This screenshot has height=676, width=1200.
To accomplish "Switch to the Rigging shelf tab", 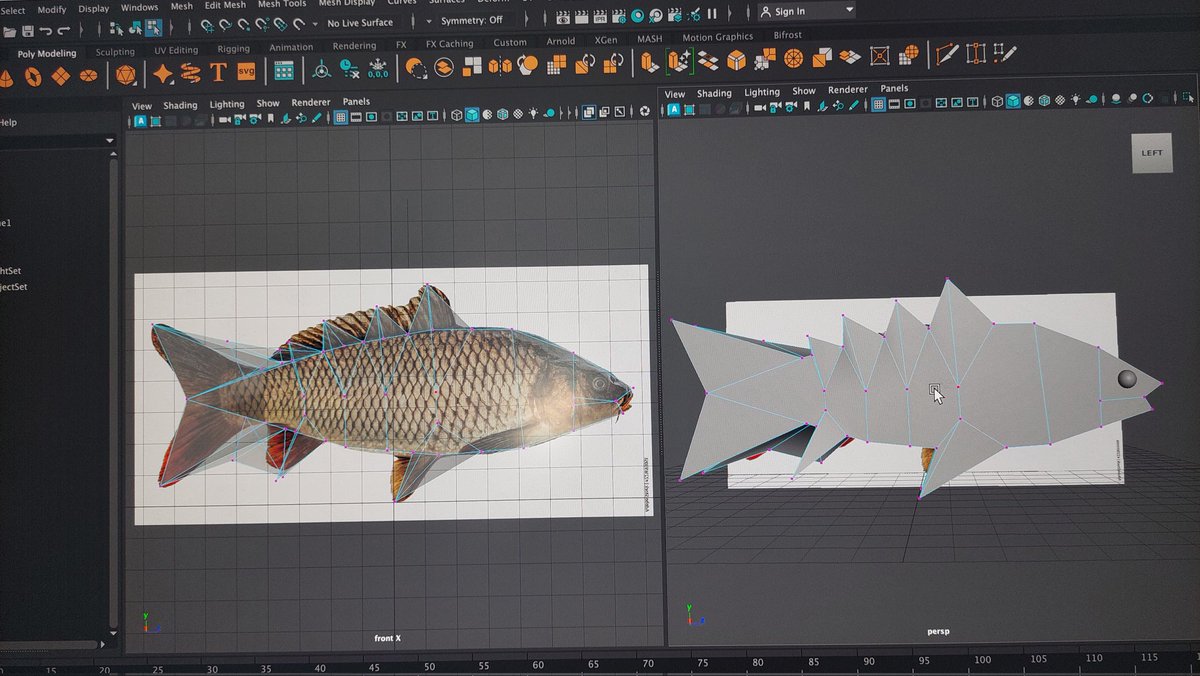I will click(234, 48).
